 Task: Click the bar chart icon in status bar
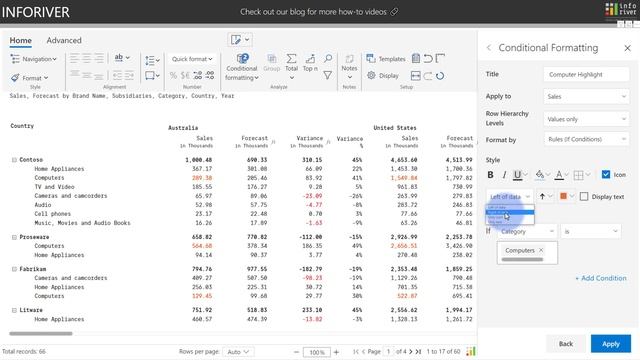(x=471, y=351)
